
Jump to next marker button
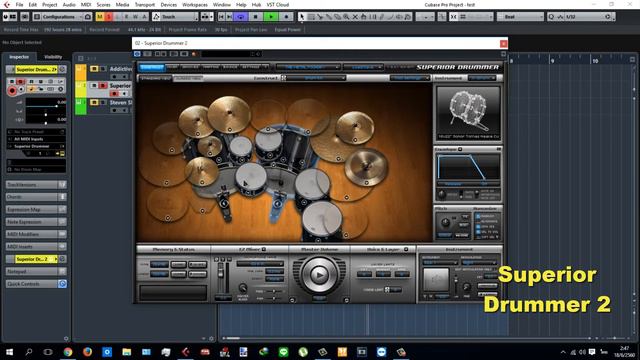229,17
